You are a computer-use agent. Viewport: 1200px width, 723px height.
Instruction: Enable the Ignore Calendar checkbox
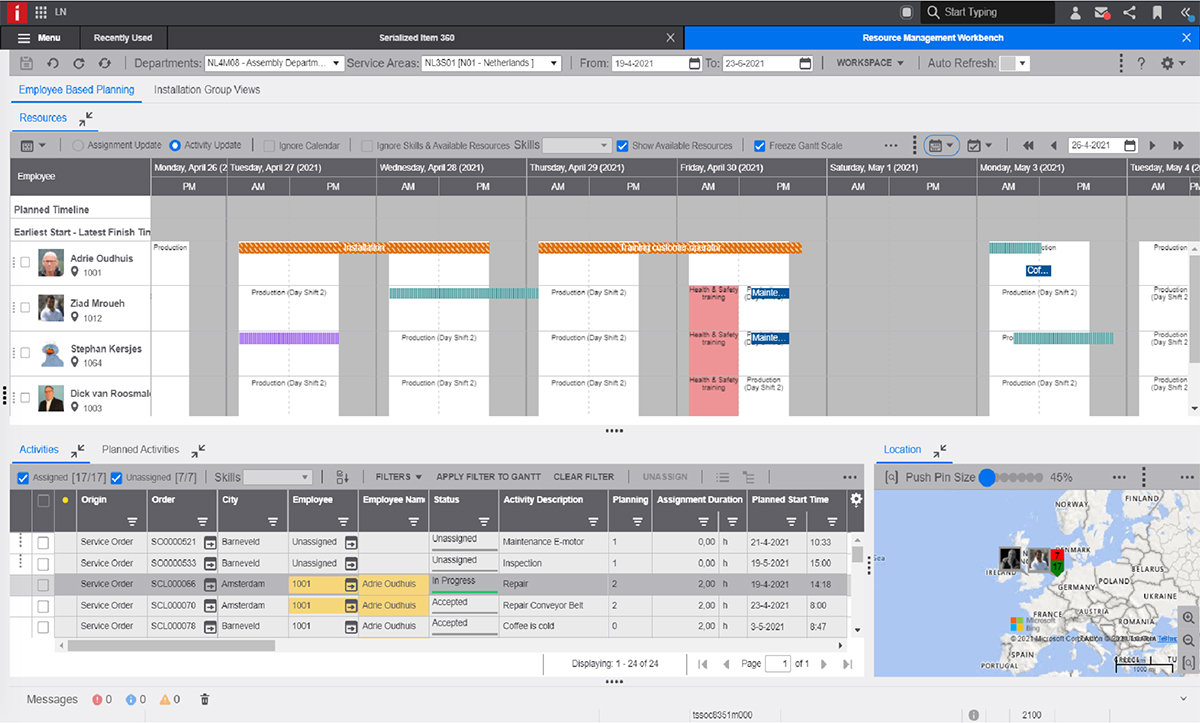click(x=269, y=146)
